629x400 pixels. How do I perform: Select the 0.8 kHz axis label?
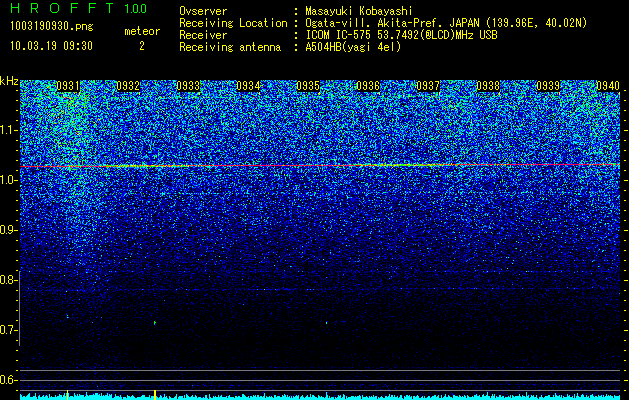[x=9, y=280]
